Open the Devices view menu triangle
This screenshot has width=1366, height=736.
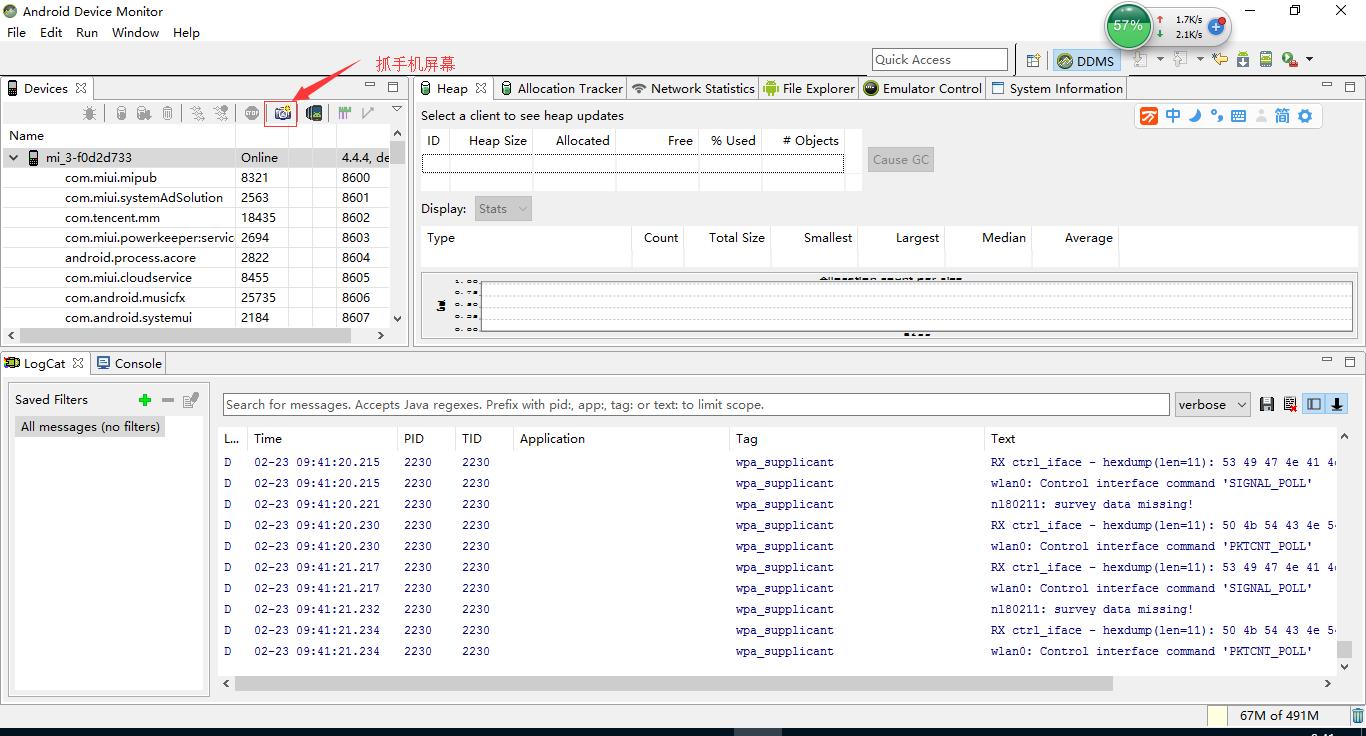click(397, 109)
